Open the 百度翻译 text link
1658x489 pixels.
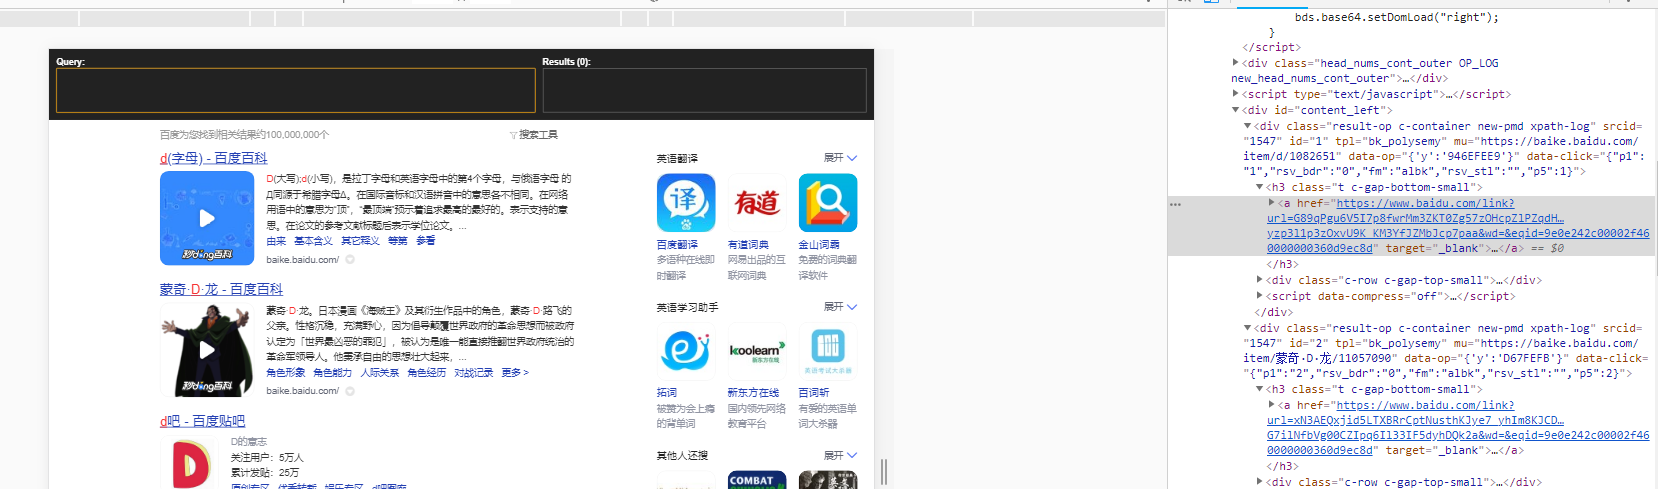677,244
